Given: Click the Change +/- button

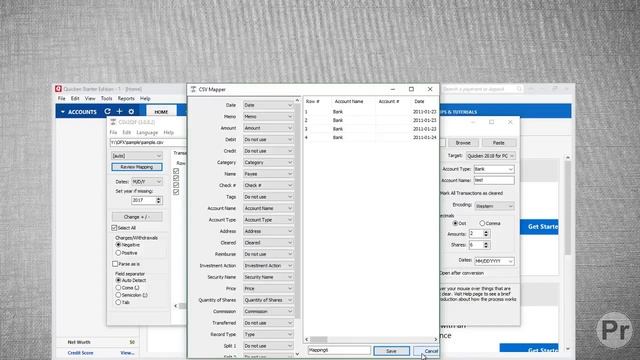Looking at the screenshot, I should pos(137,217).
